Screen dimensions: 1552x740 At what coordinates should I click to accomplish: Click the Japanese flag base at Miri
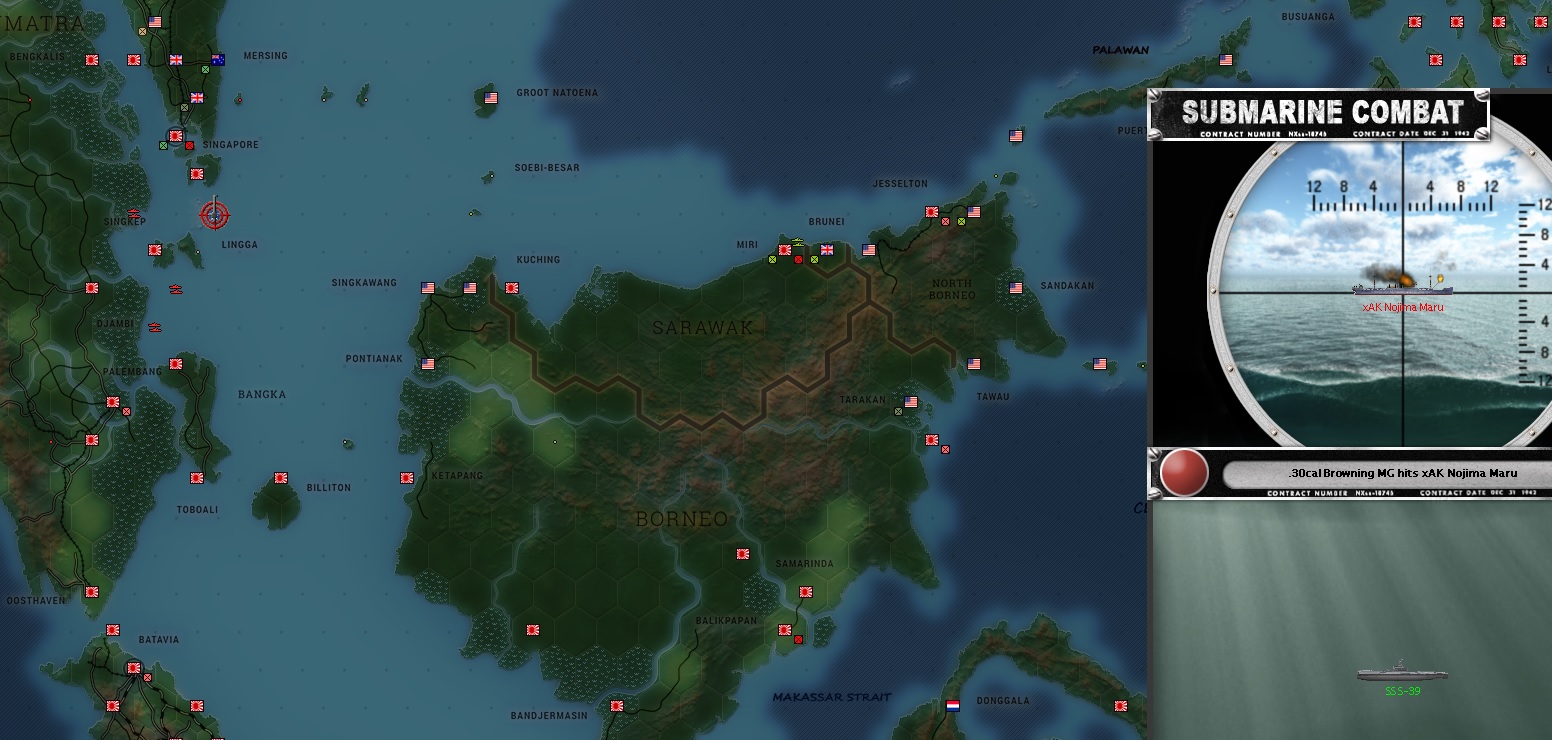[x=785, y=250]
